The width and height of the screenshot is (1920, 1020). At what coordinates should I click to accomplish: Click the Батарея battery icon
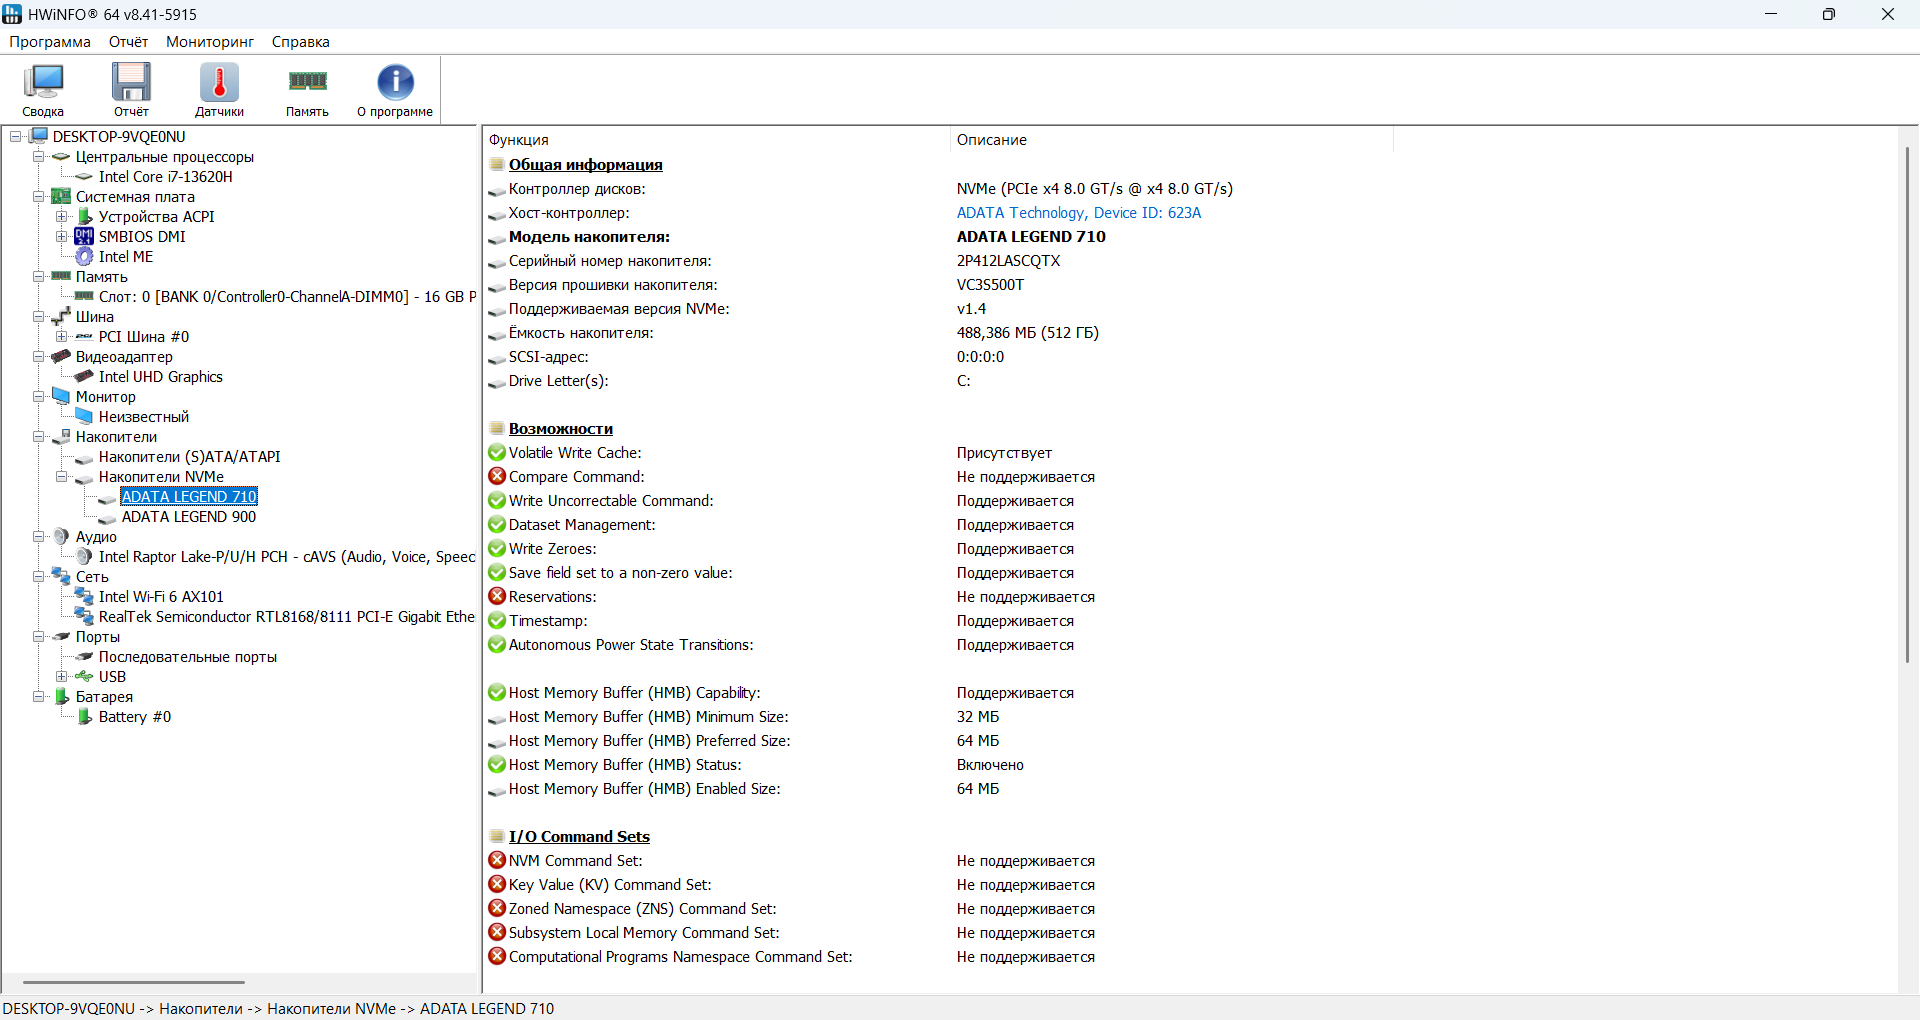click(x=61, y=696)
